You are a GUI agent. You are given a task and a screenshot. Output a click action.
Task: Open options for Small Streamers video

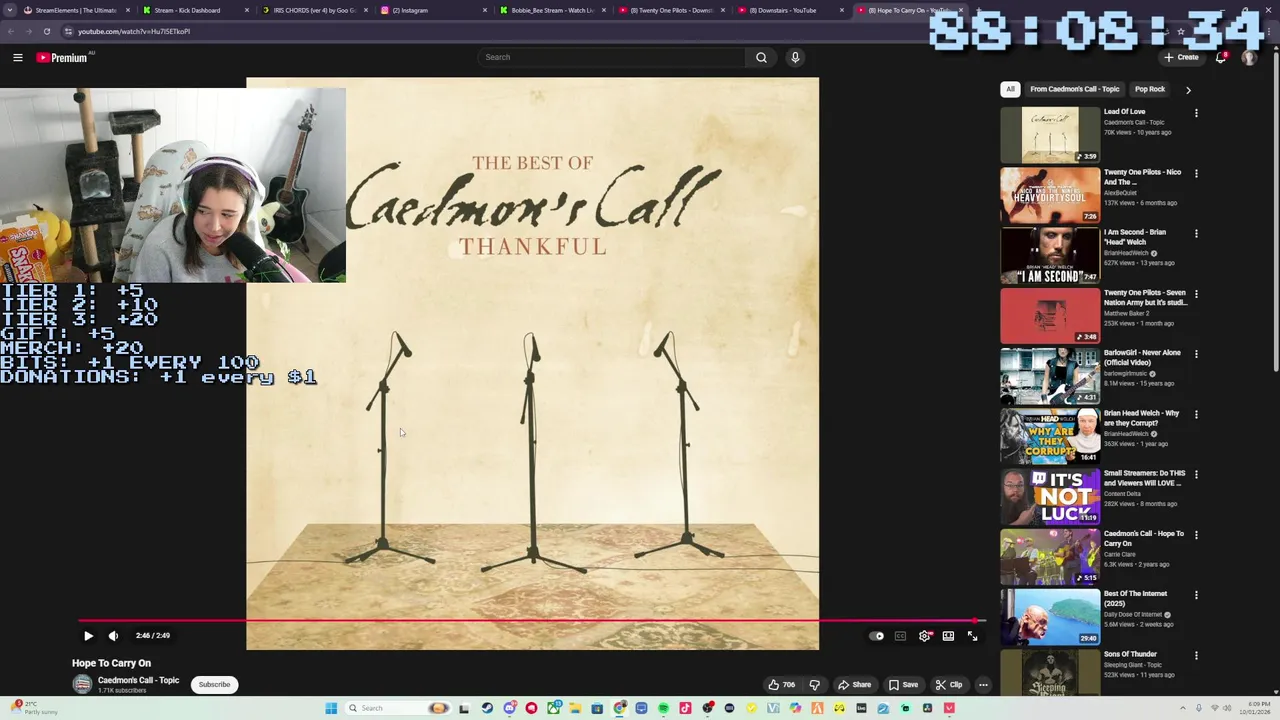pos(1196,474)
